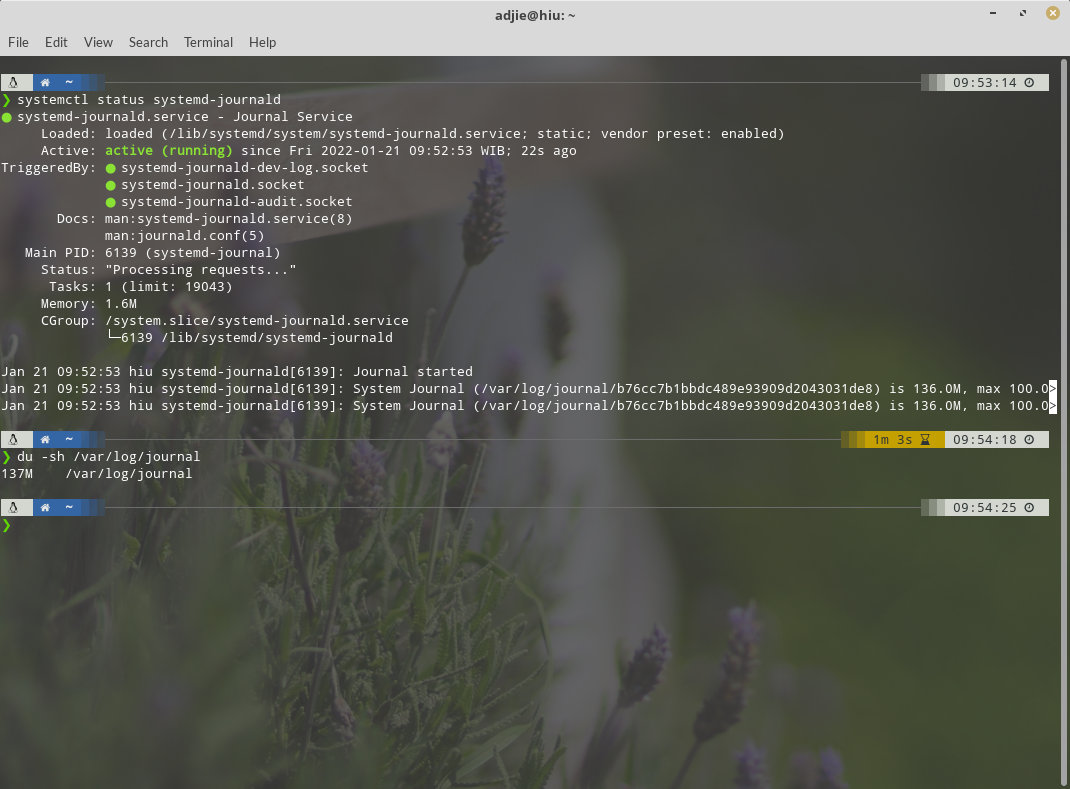
Task: Open the File menu
Action: pyautogui.click(x=18, y=42)
